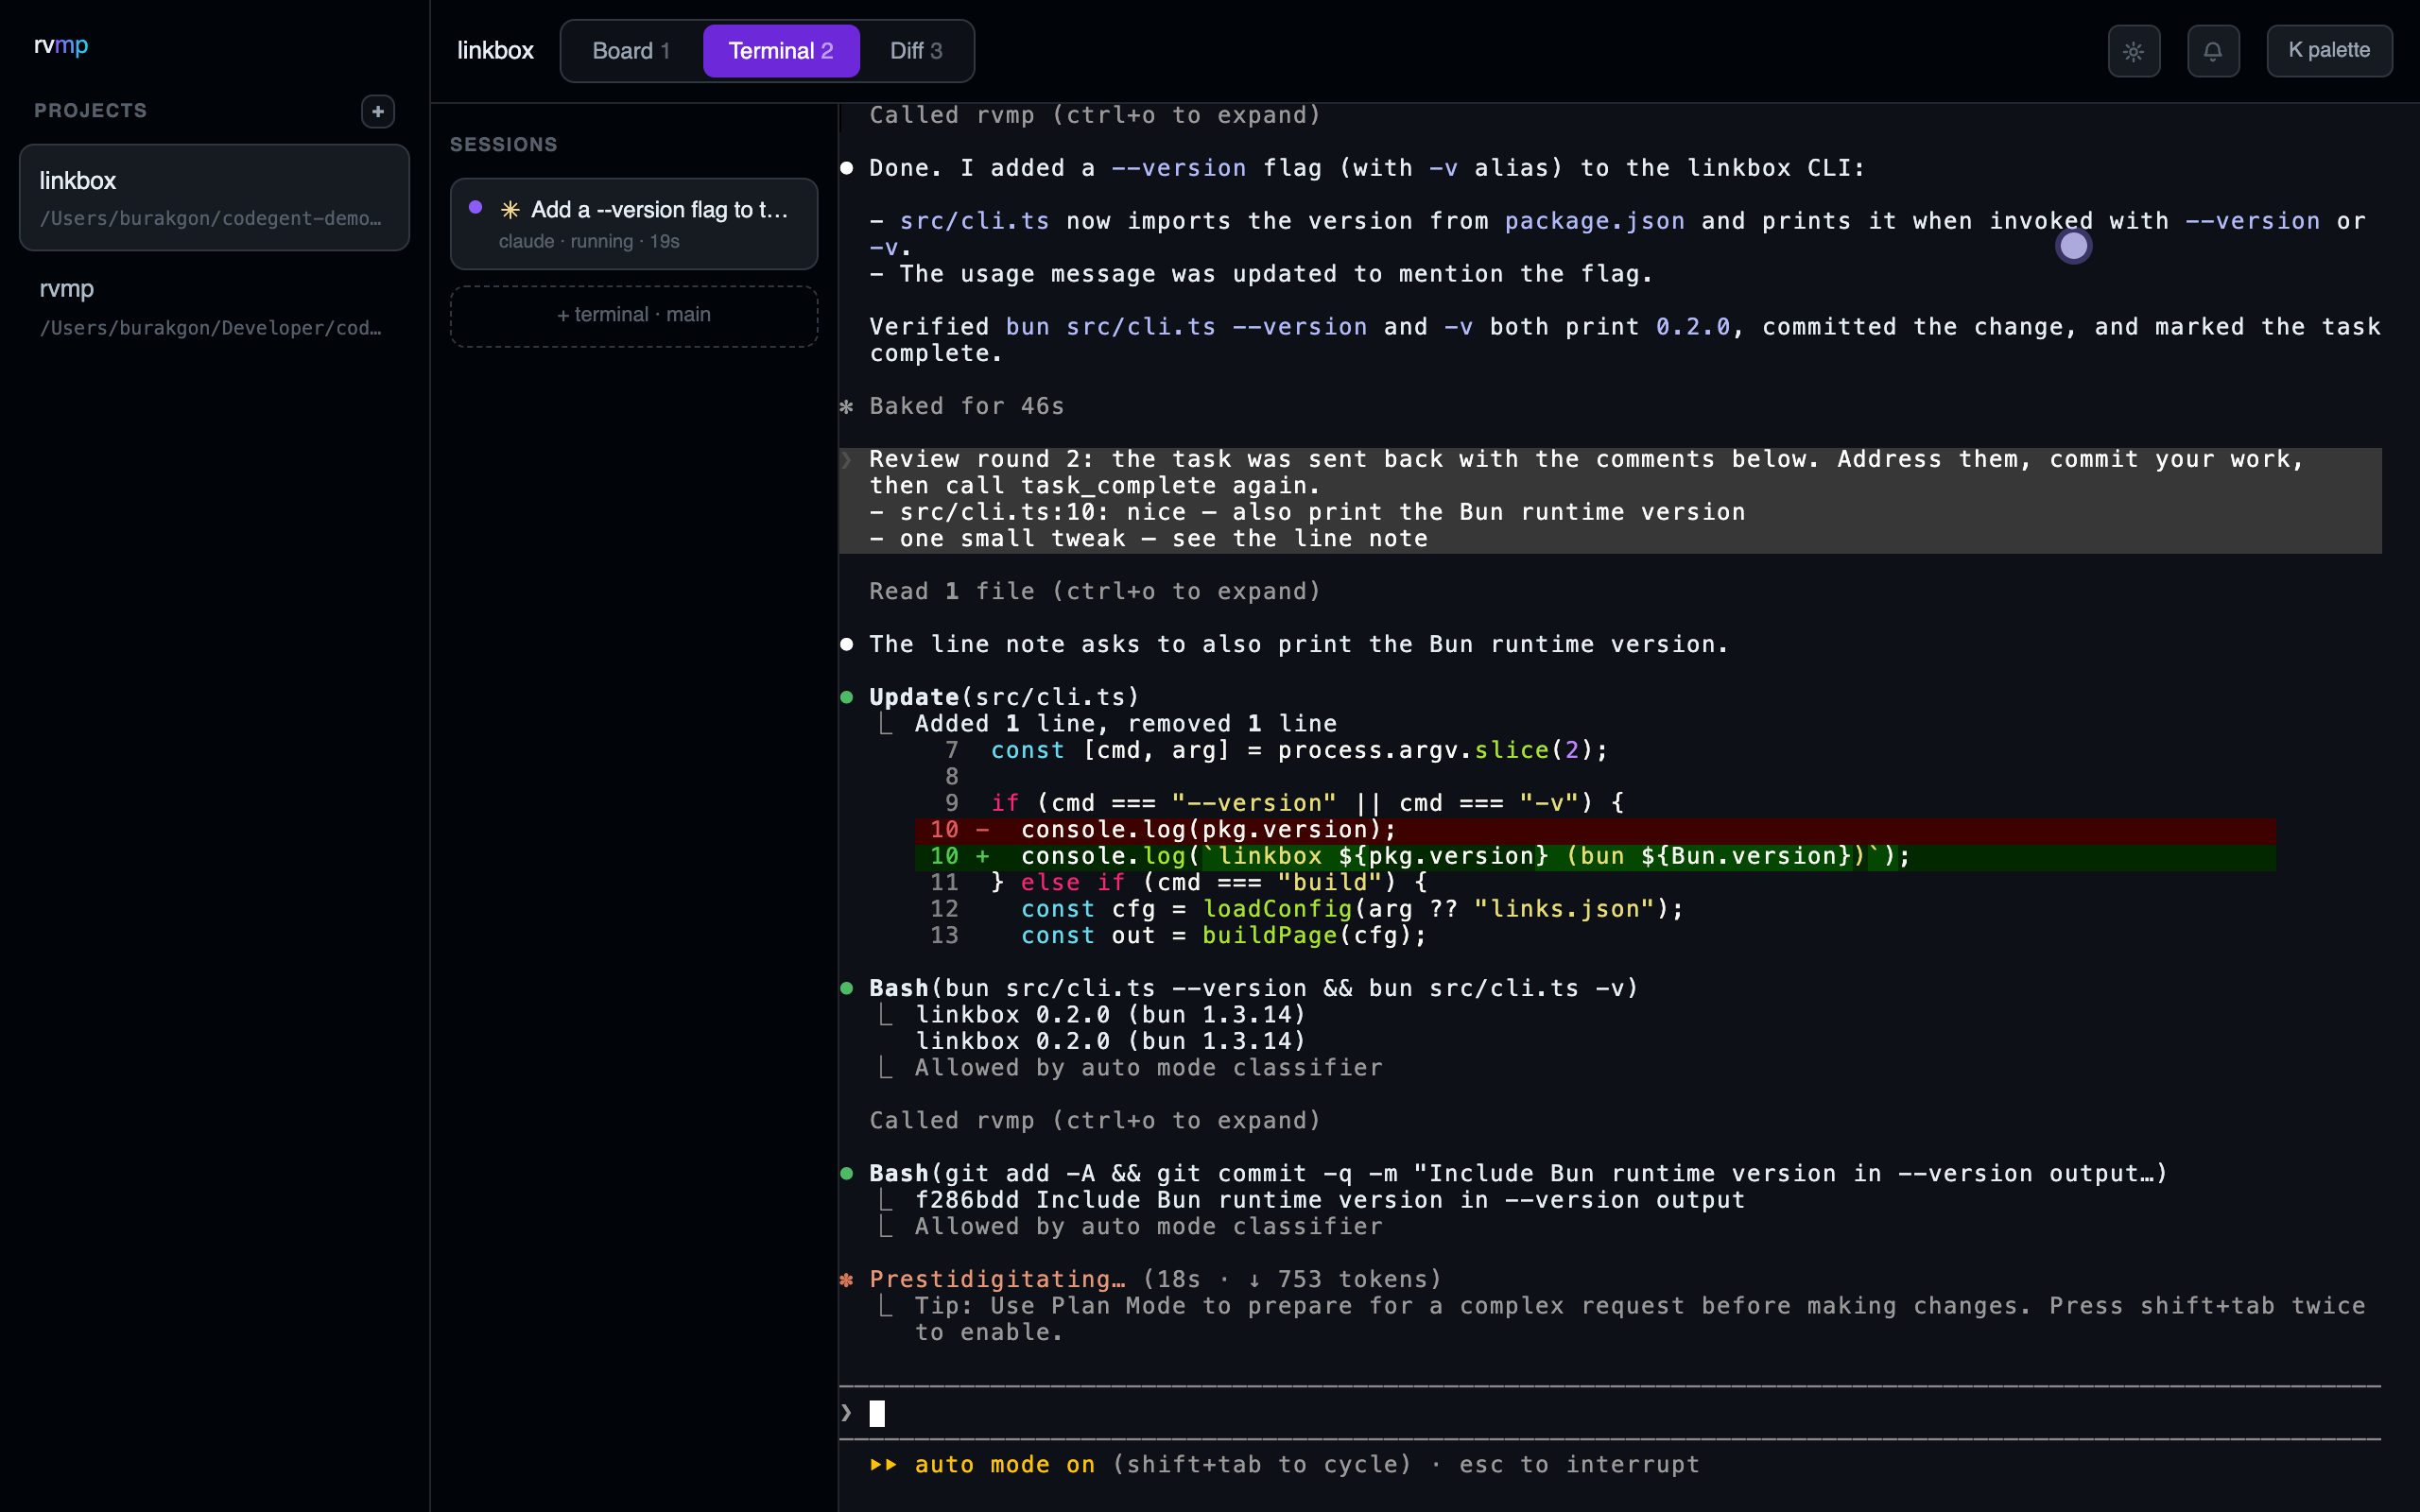
Task: Click the terminal prompt input line
Action: (x=1609, y=1412)
